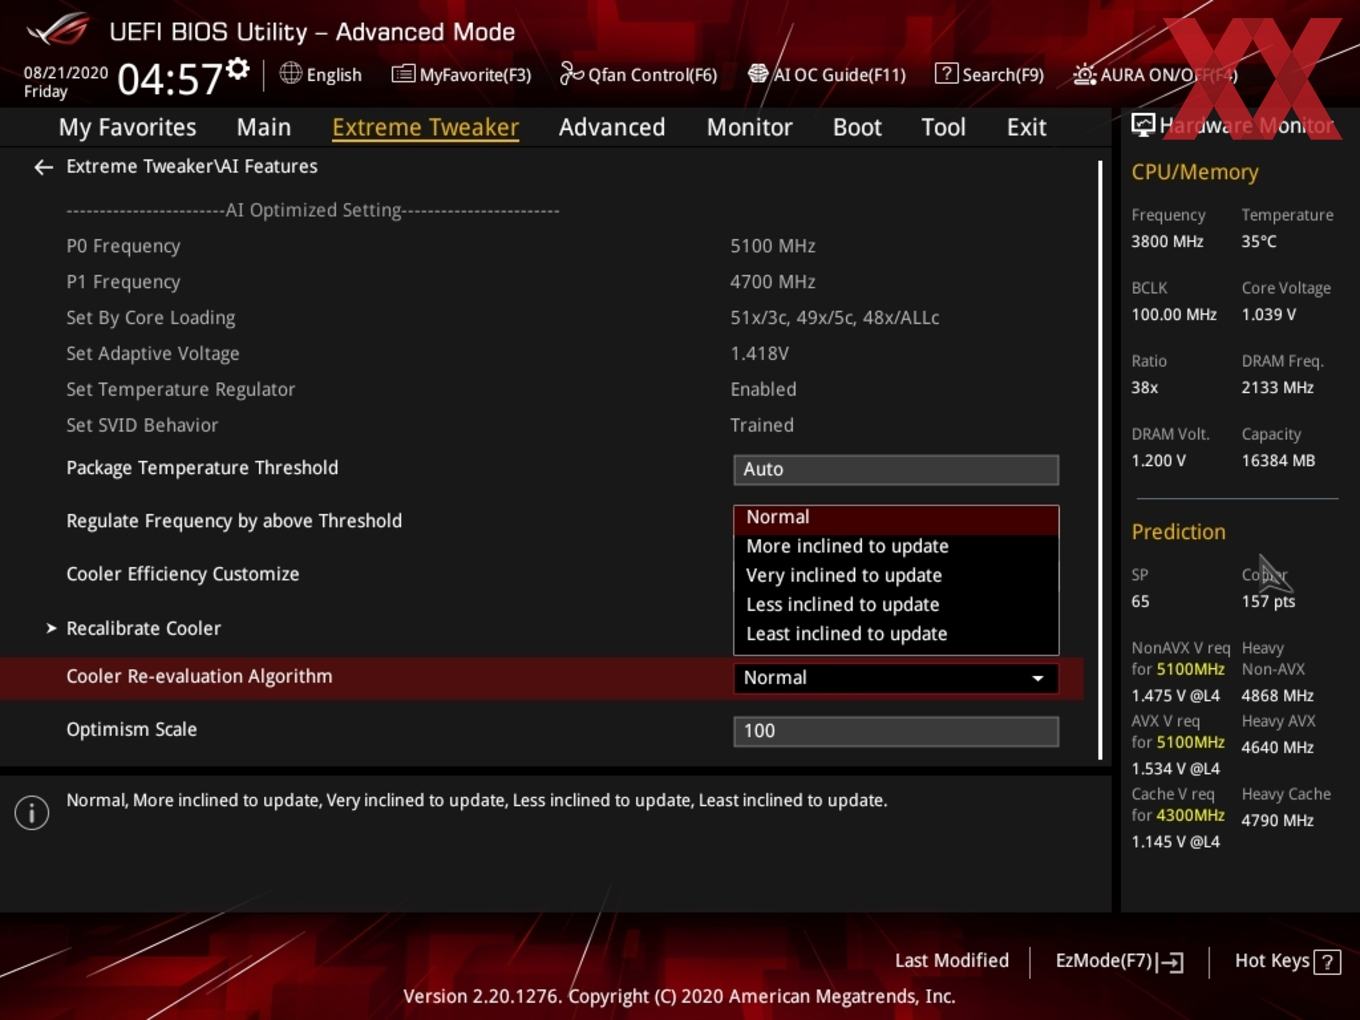
Task: Click the globe language icon
Action: click(290, 73)
